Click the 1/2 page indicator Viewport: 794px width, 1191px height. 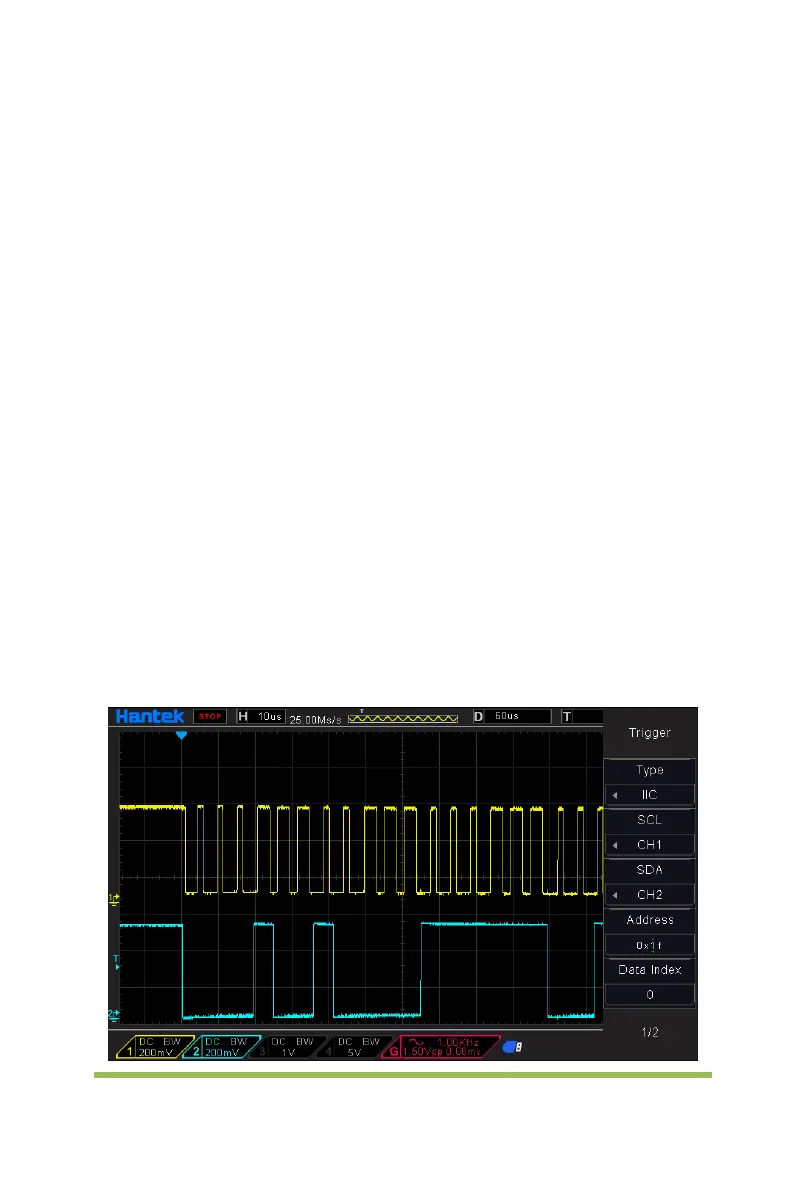pyautogui.click(x=650, y=1032)
